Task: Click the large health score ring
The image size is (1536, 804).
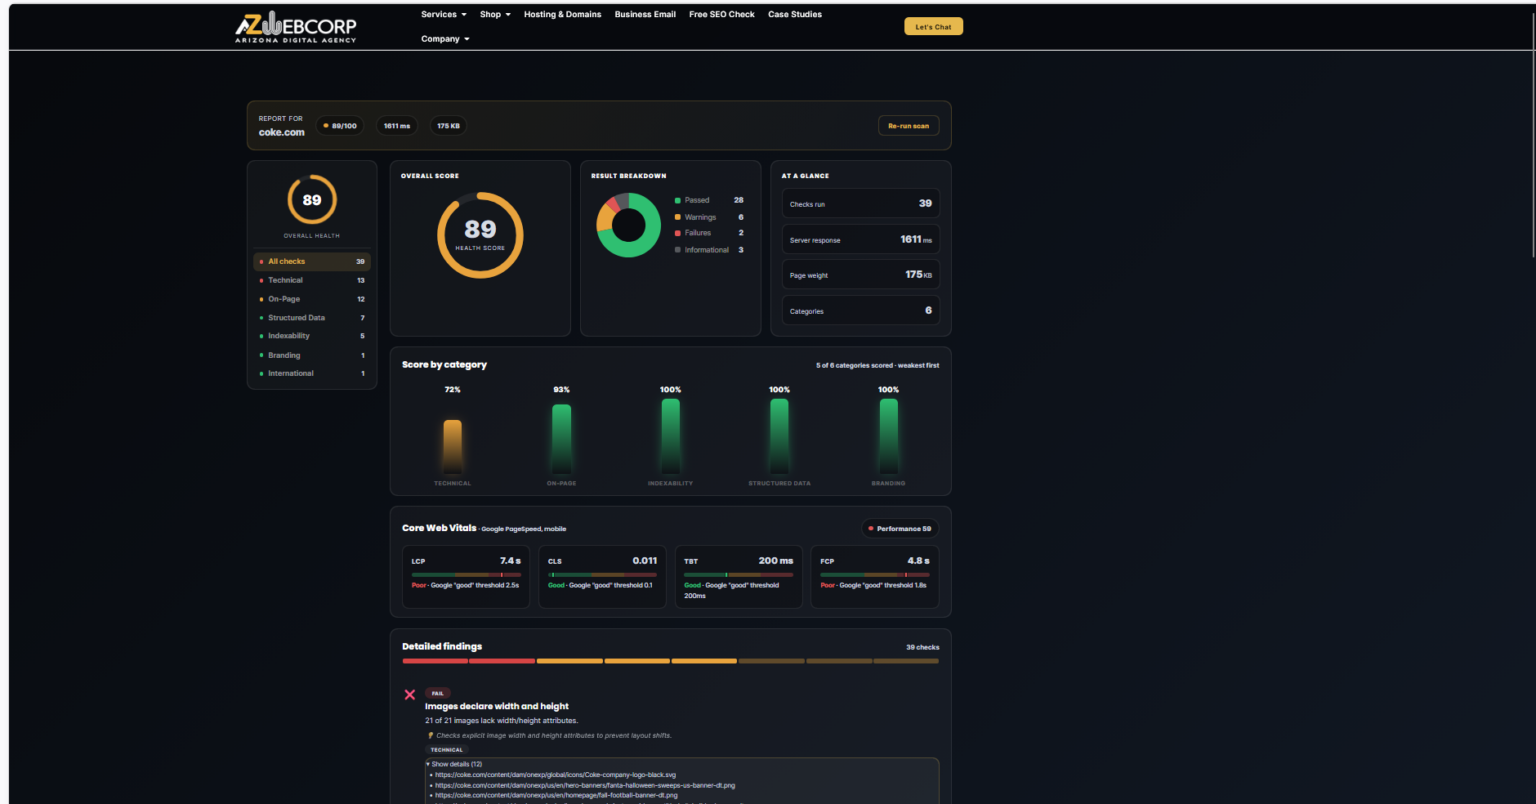Action: coord(480,235)
